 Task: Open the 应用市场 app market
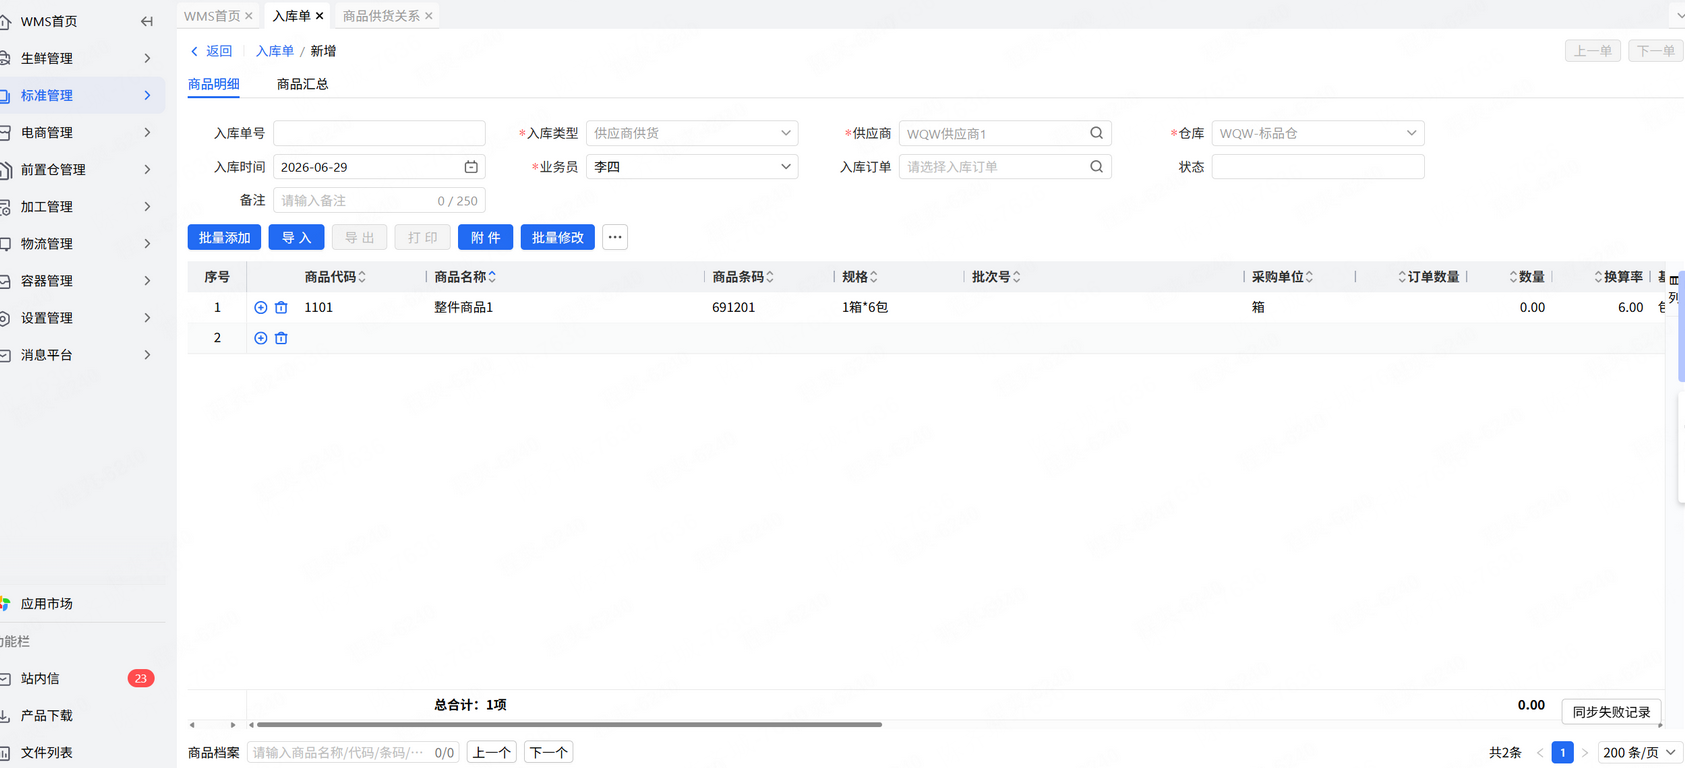point(46,604)
